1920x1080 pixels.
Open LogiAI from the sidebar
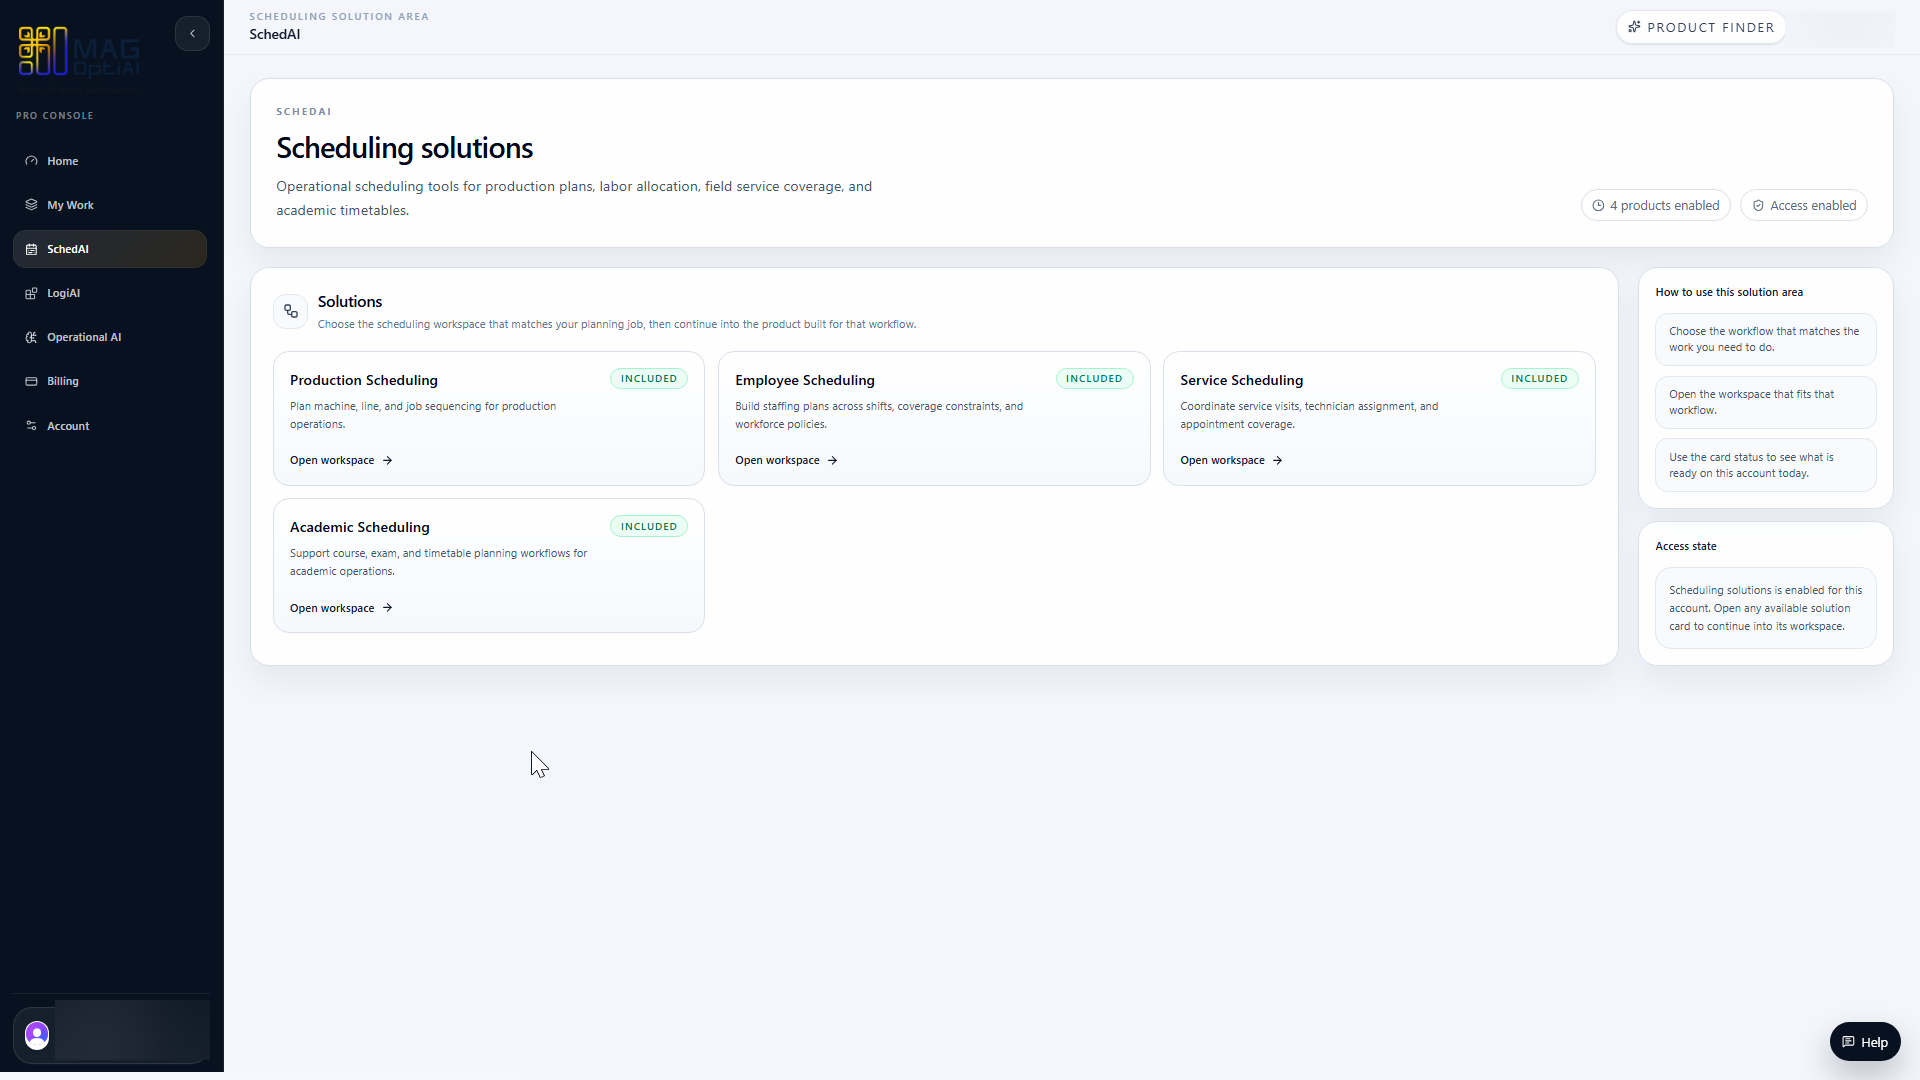click(x=110, y=293)
